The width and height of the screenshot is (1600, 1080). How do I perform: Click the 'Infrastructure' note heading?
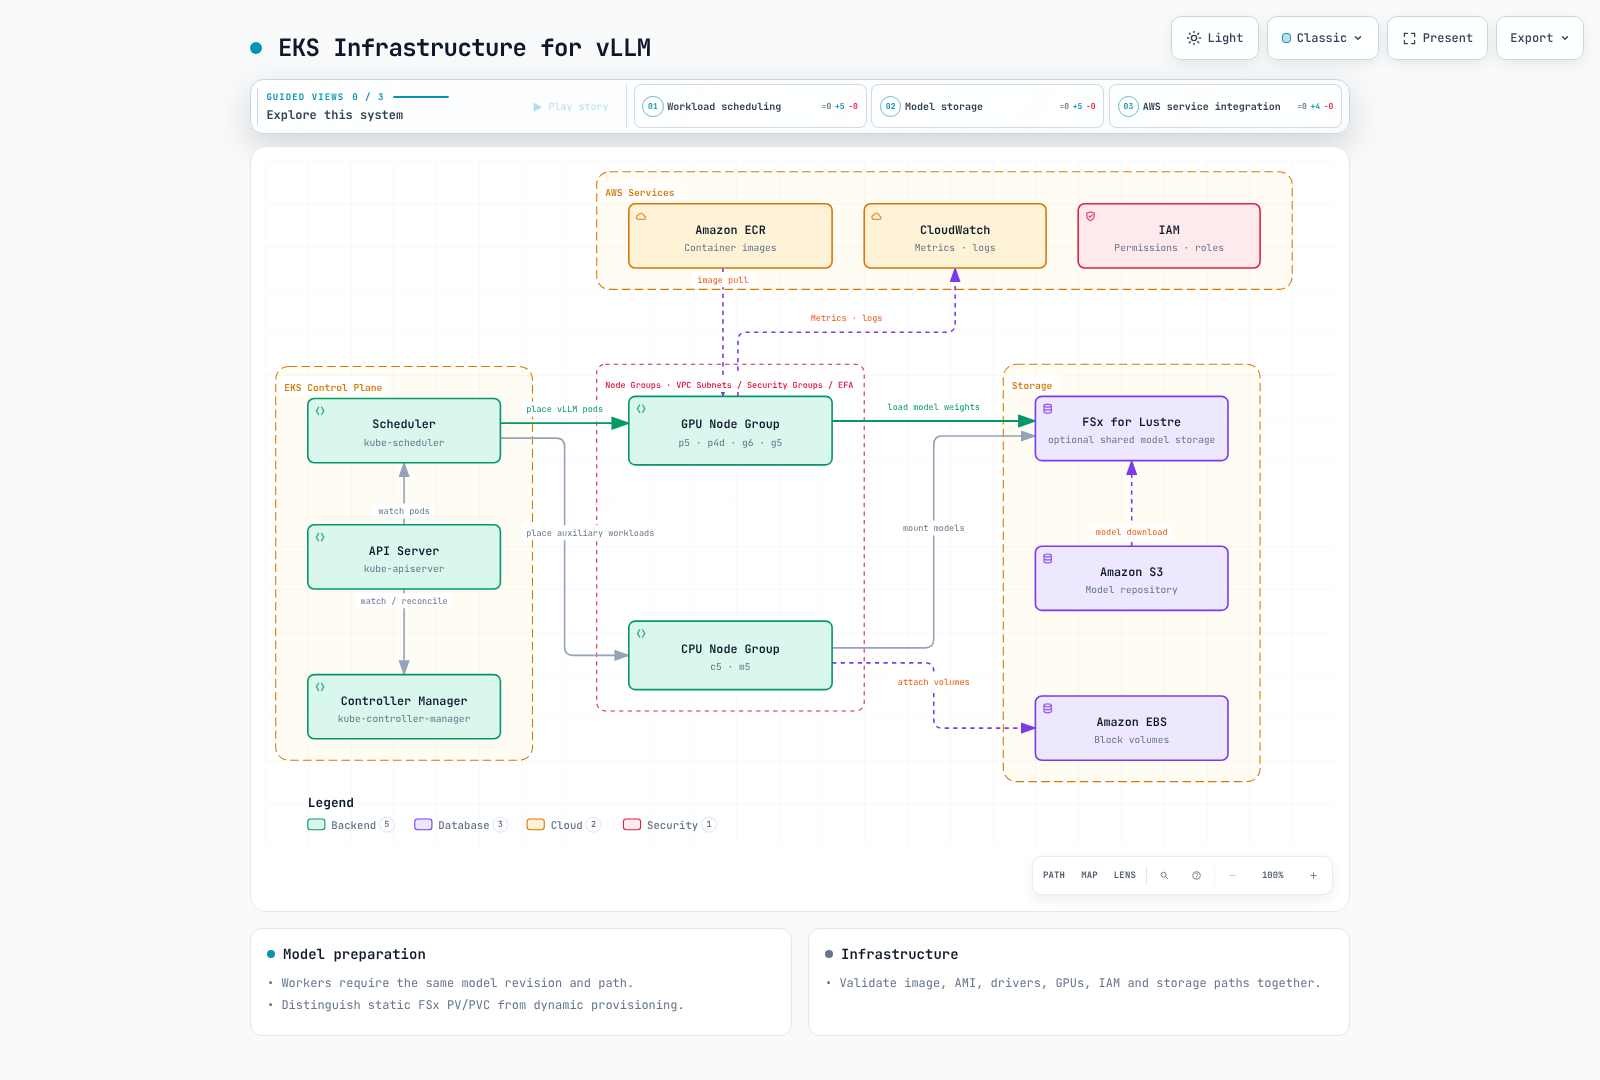[899, 954]
